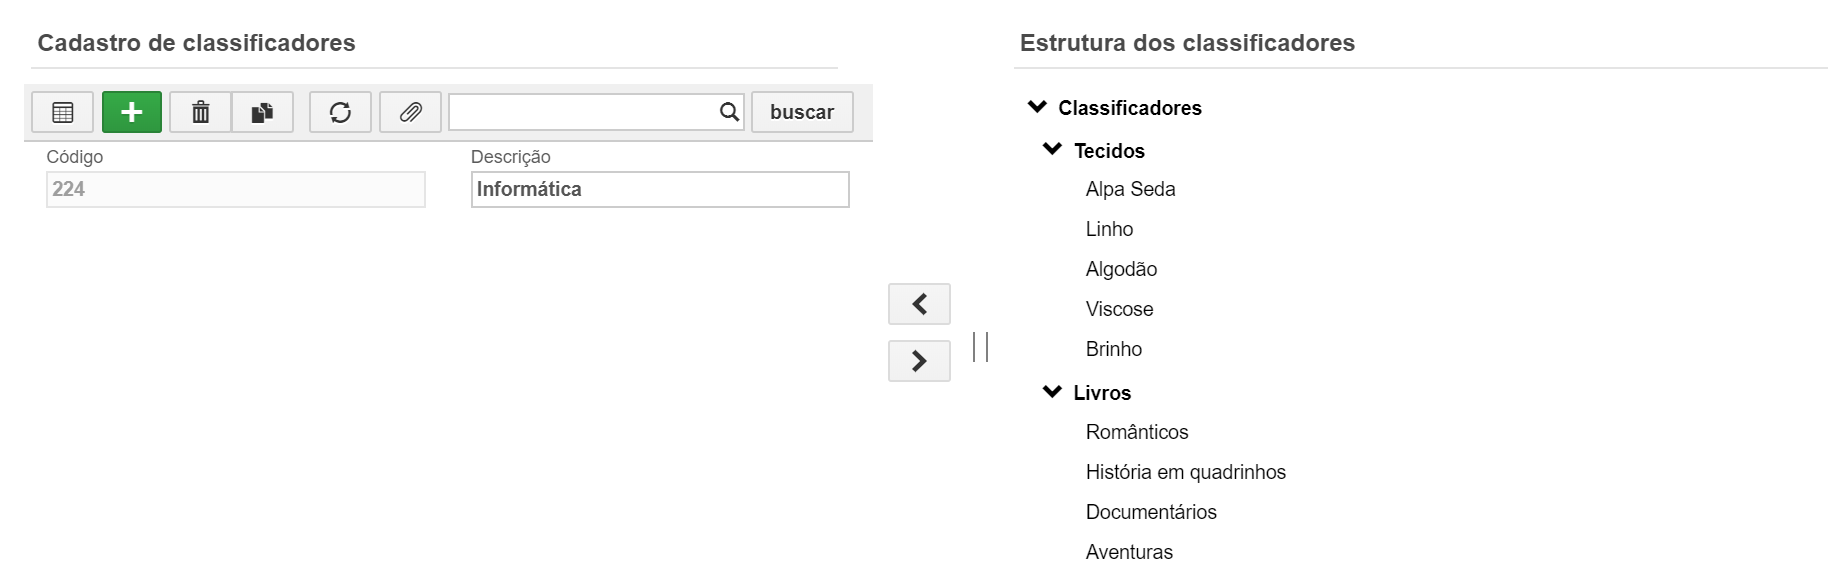Move classifier right with arrow button
1829x580 pixels.
click(x=919, y=361)
